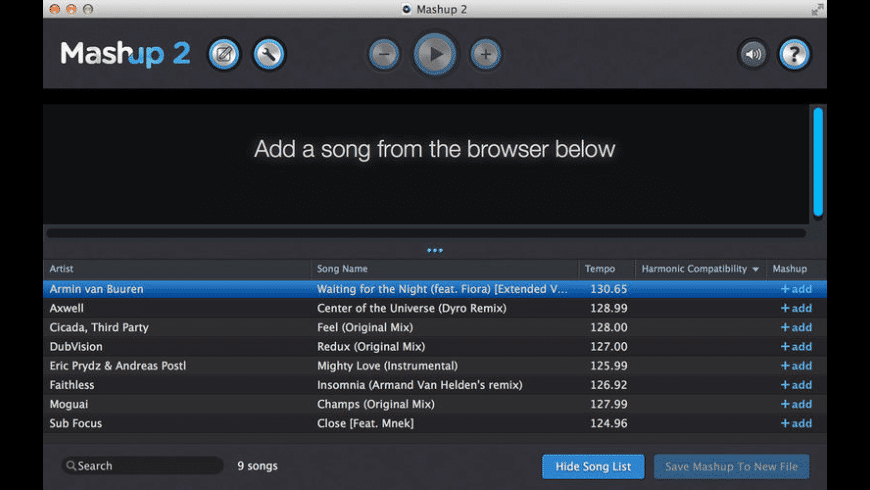Image resolution: width=870 pixels, height=490 pixels.
Task: Click the three-dot divider handle
Action: coord(435,250)
